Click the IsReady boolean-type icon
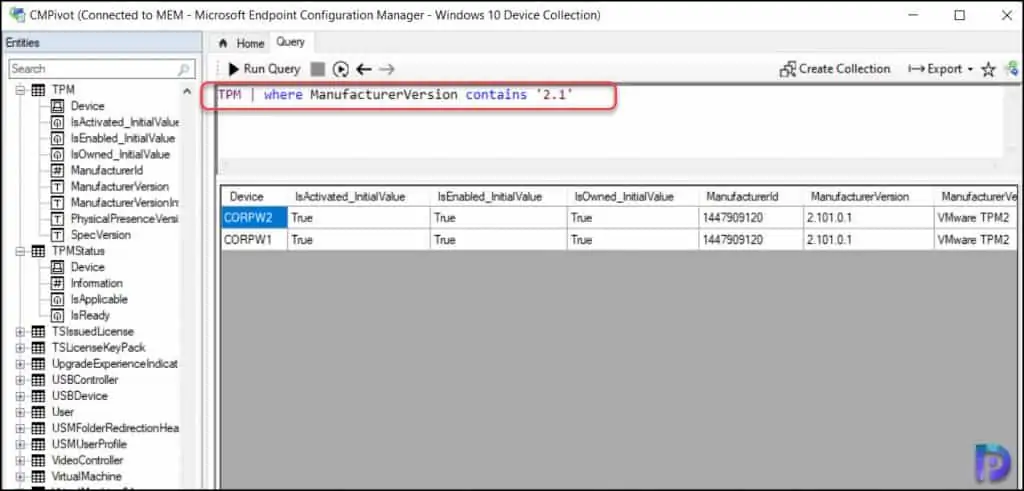The height and width of the screenshot is (491, 1024). click(57, 315)
